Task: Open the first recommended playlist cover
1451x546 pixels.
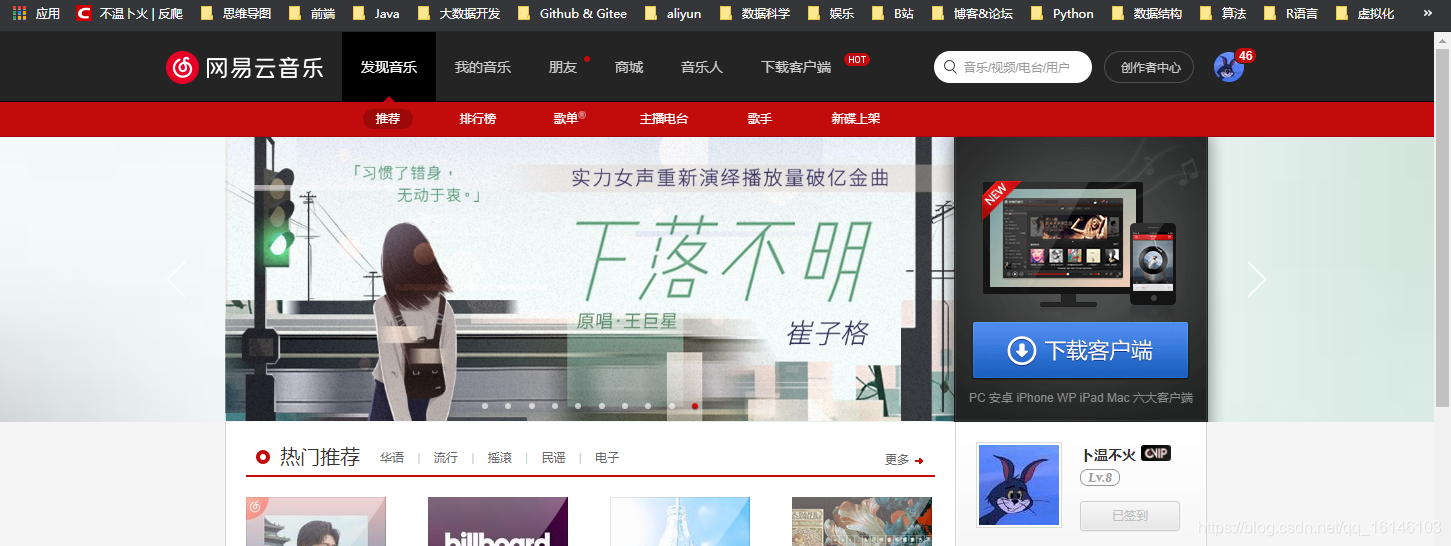Action: pos(316,521)
